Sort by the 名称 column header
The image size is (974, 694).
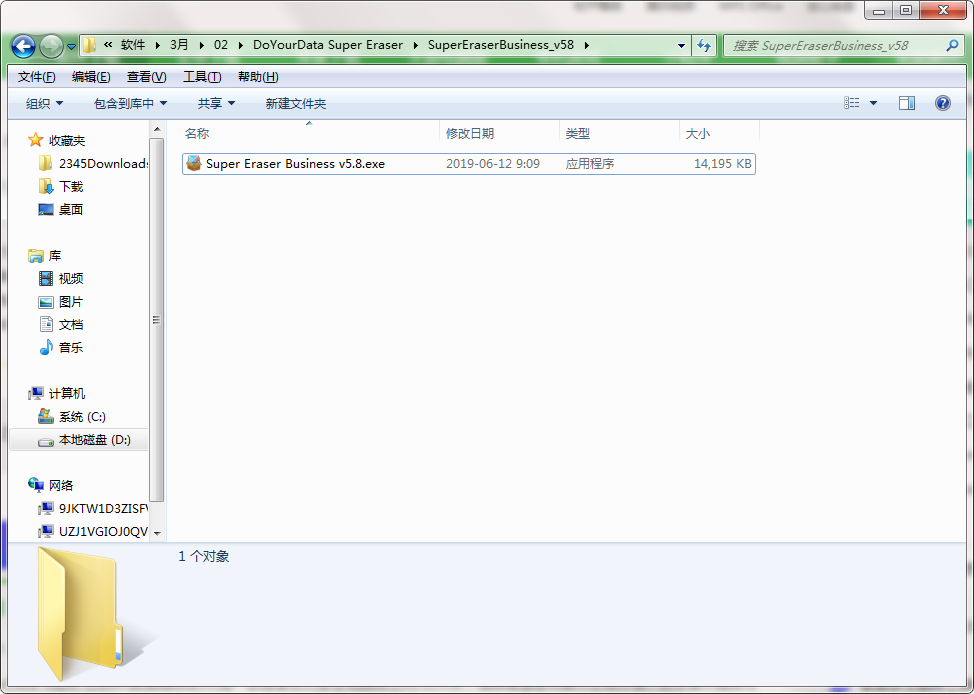[310, 133]
